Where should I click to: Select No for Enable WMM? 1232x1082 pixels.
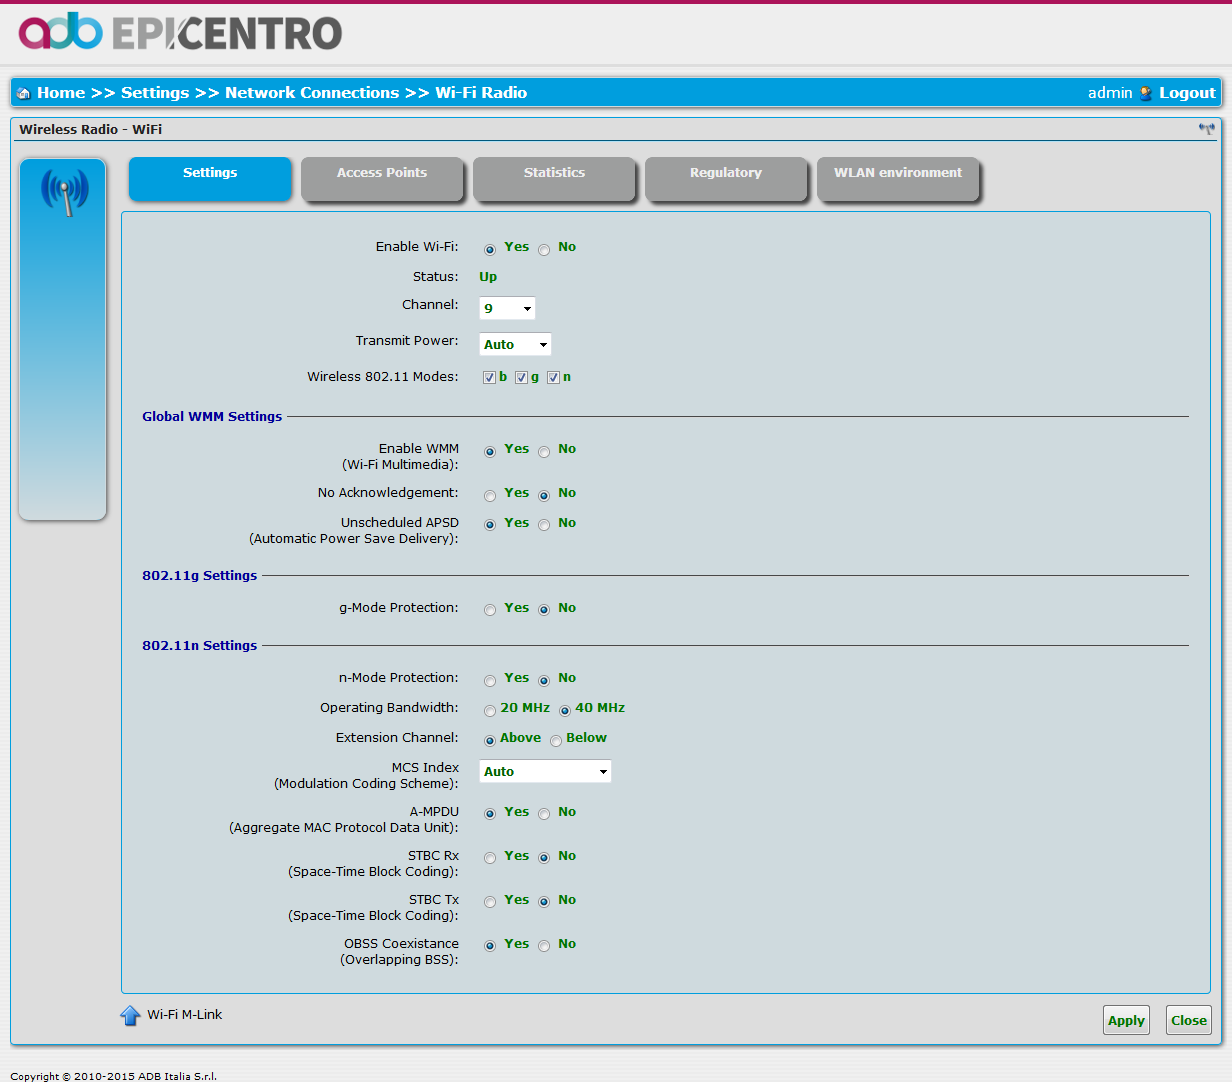pos(544,452)
